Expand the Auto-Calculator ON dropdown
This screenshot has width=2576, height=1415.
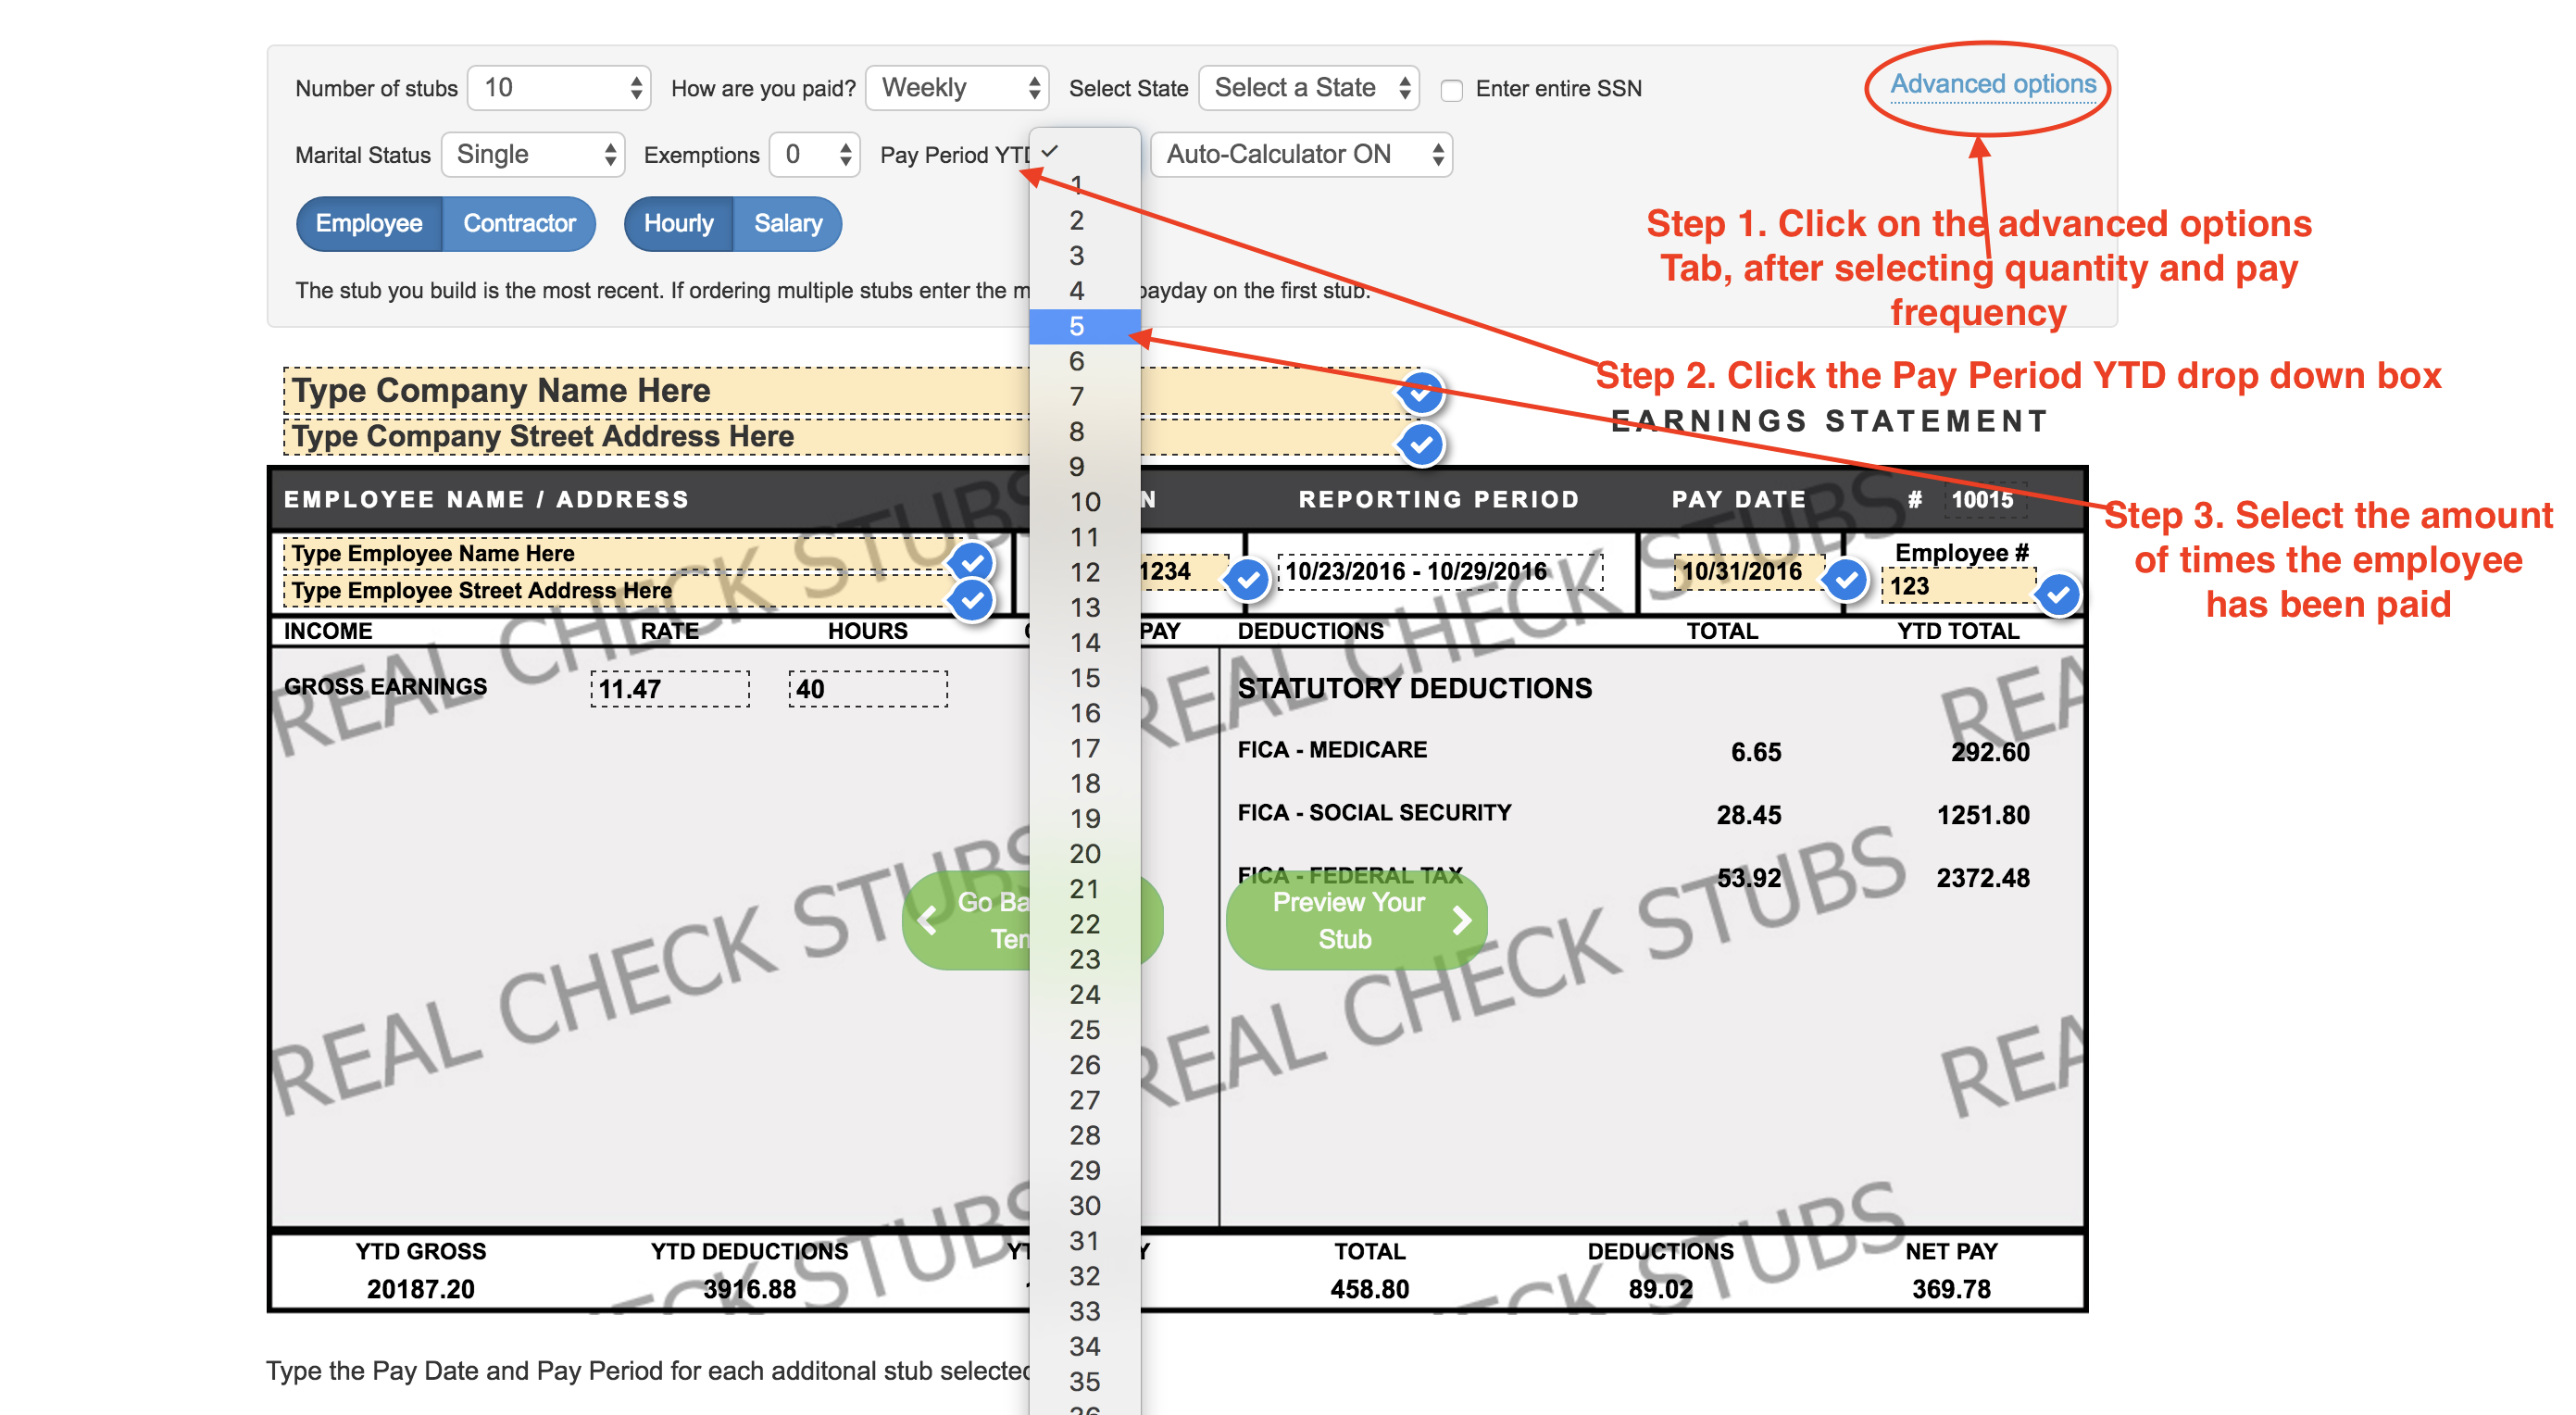[1300, 155]
